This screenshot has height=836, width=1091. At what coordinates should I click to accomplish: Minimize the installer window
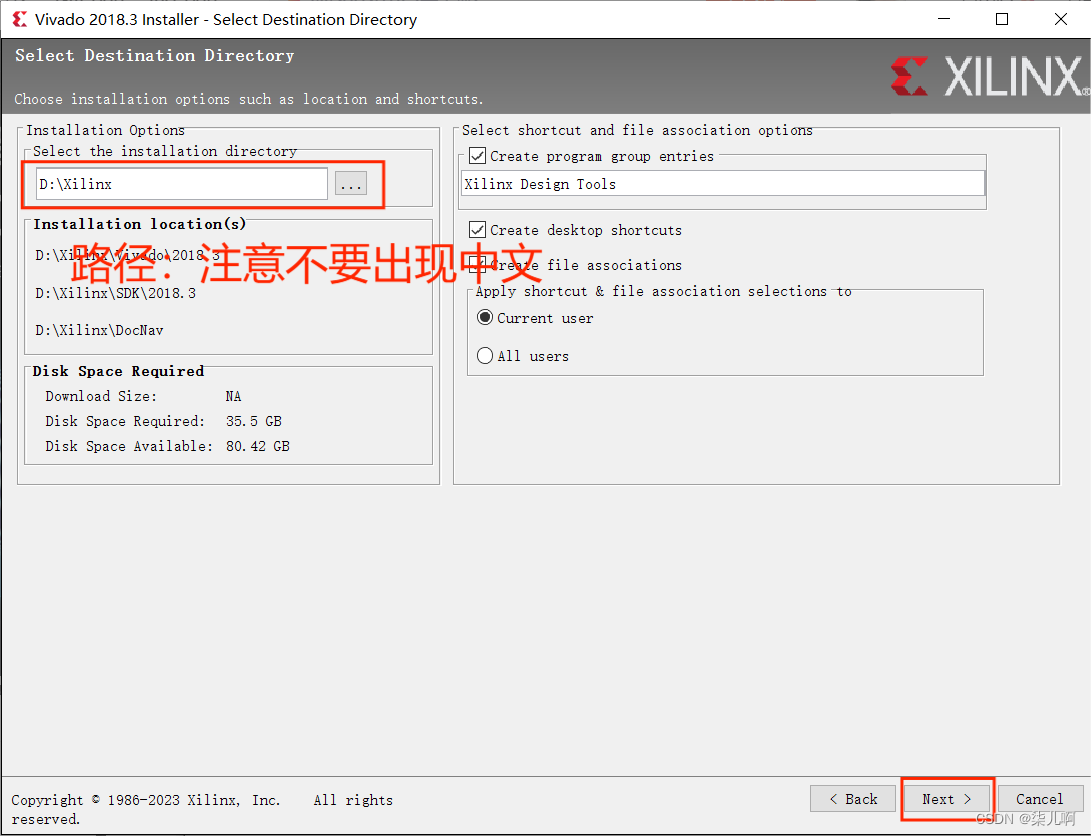944,19
